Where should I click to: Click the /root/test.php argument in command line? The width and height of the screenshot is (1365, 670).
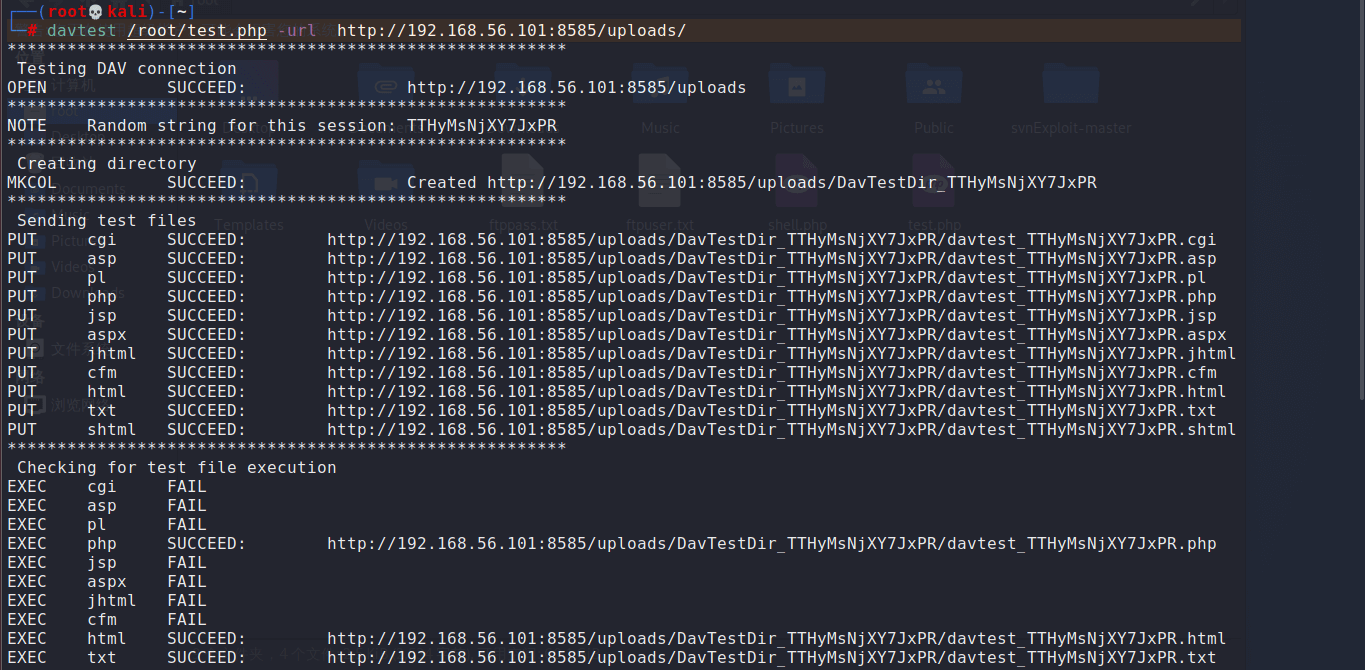click(x=197, y=30)
